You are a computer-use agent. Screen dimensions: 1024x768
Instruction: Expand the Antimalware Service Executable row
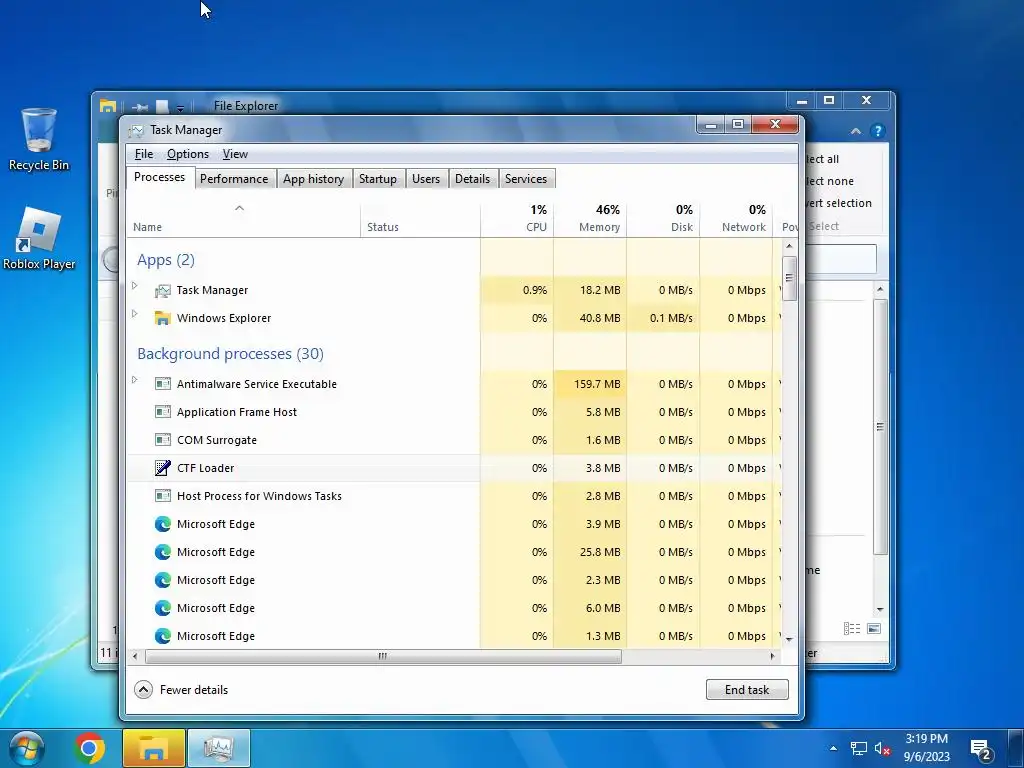(135, 379)
